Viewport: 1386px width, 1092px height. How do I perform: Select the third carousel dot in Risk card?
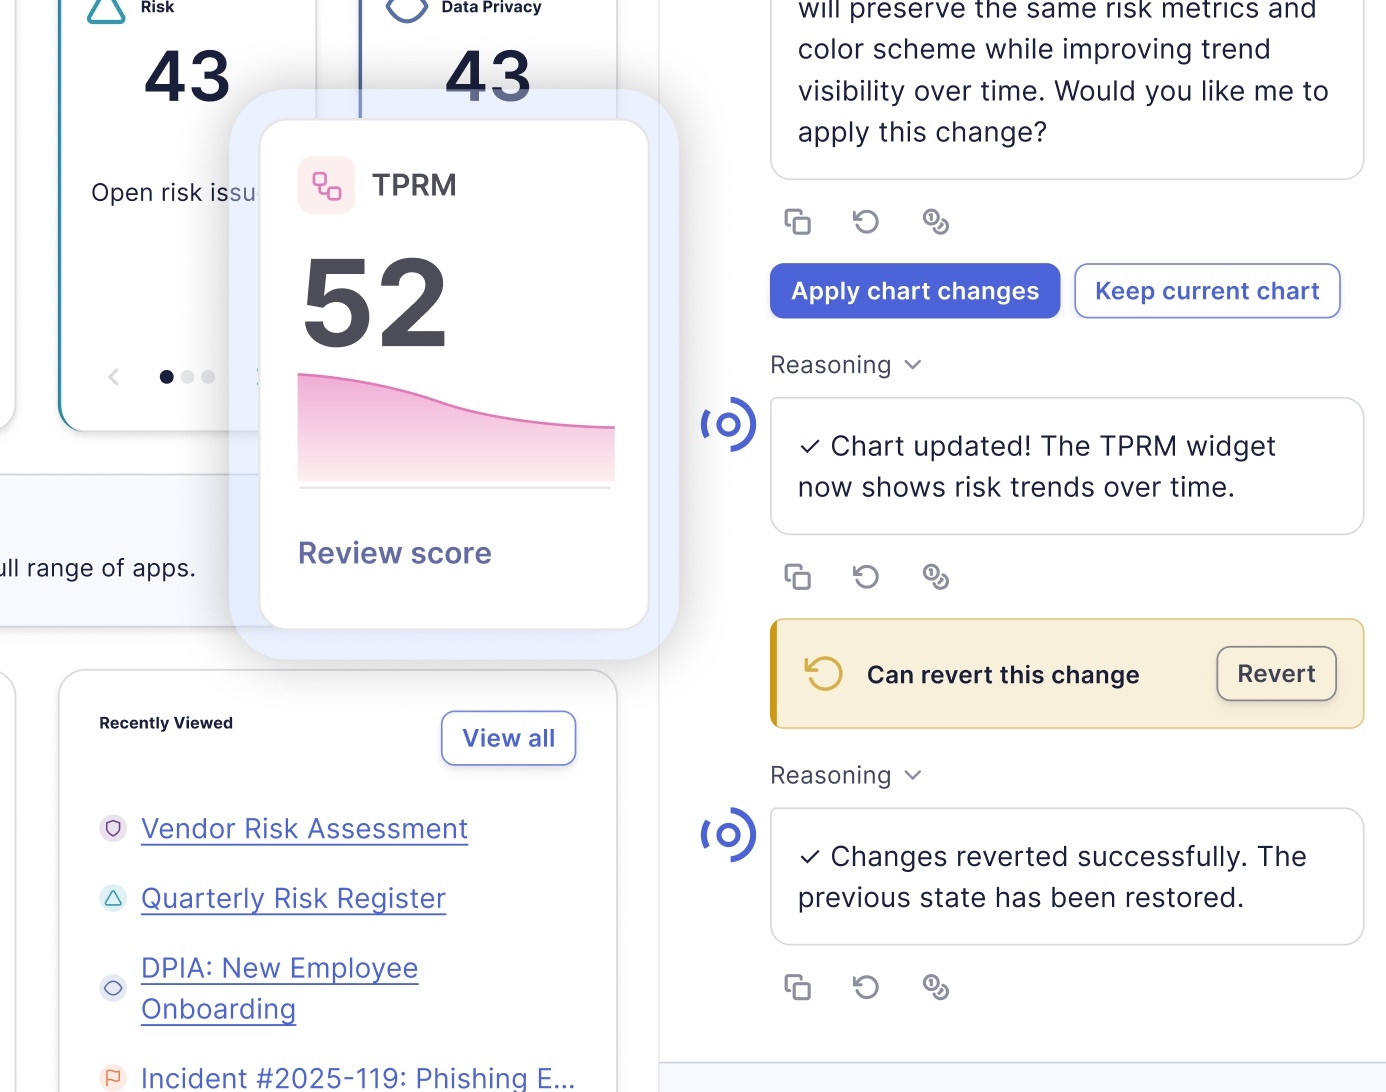tap(208, 377)
